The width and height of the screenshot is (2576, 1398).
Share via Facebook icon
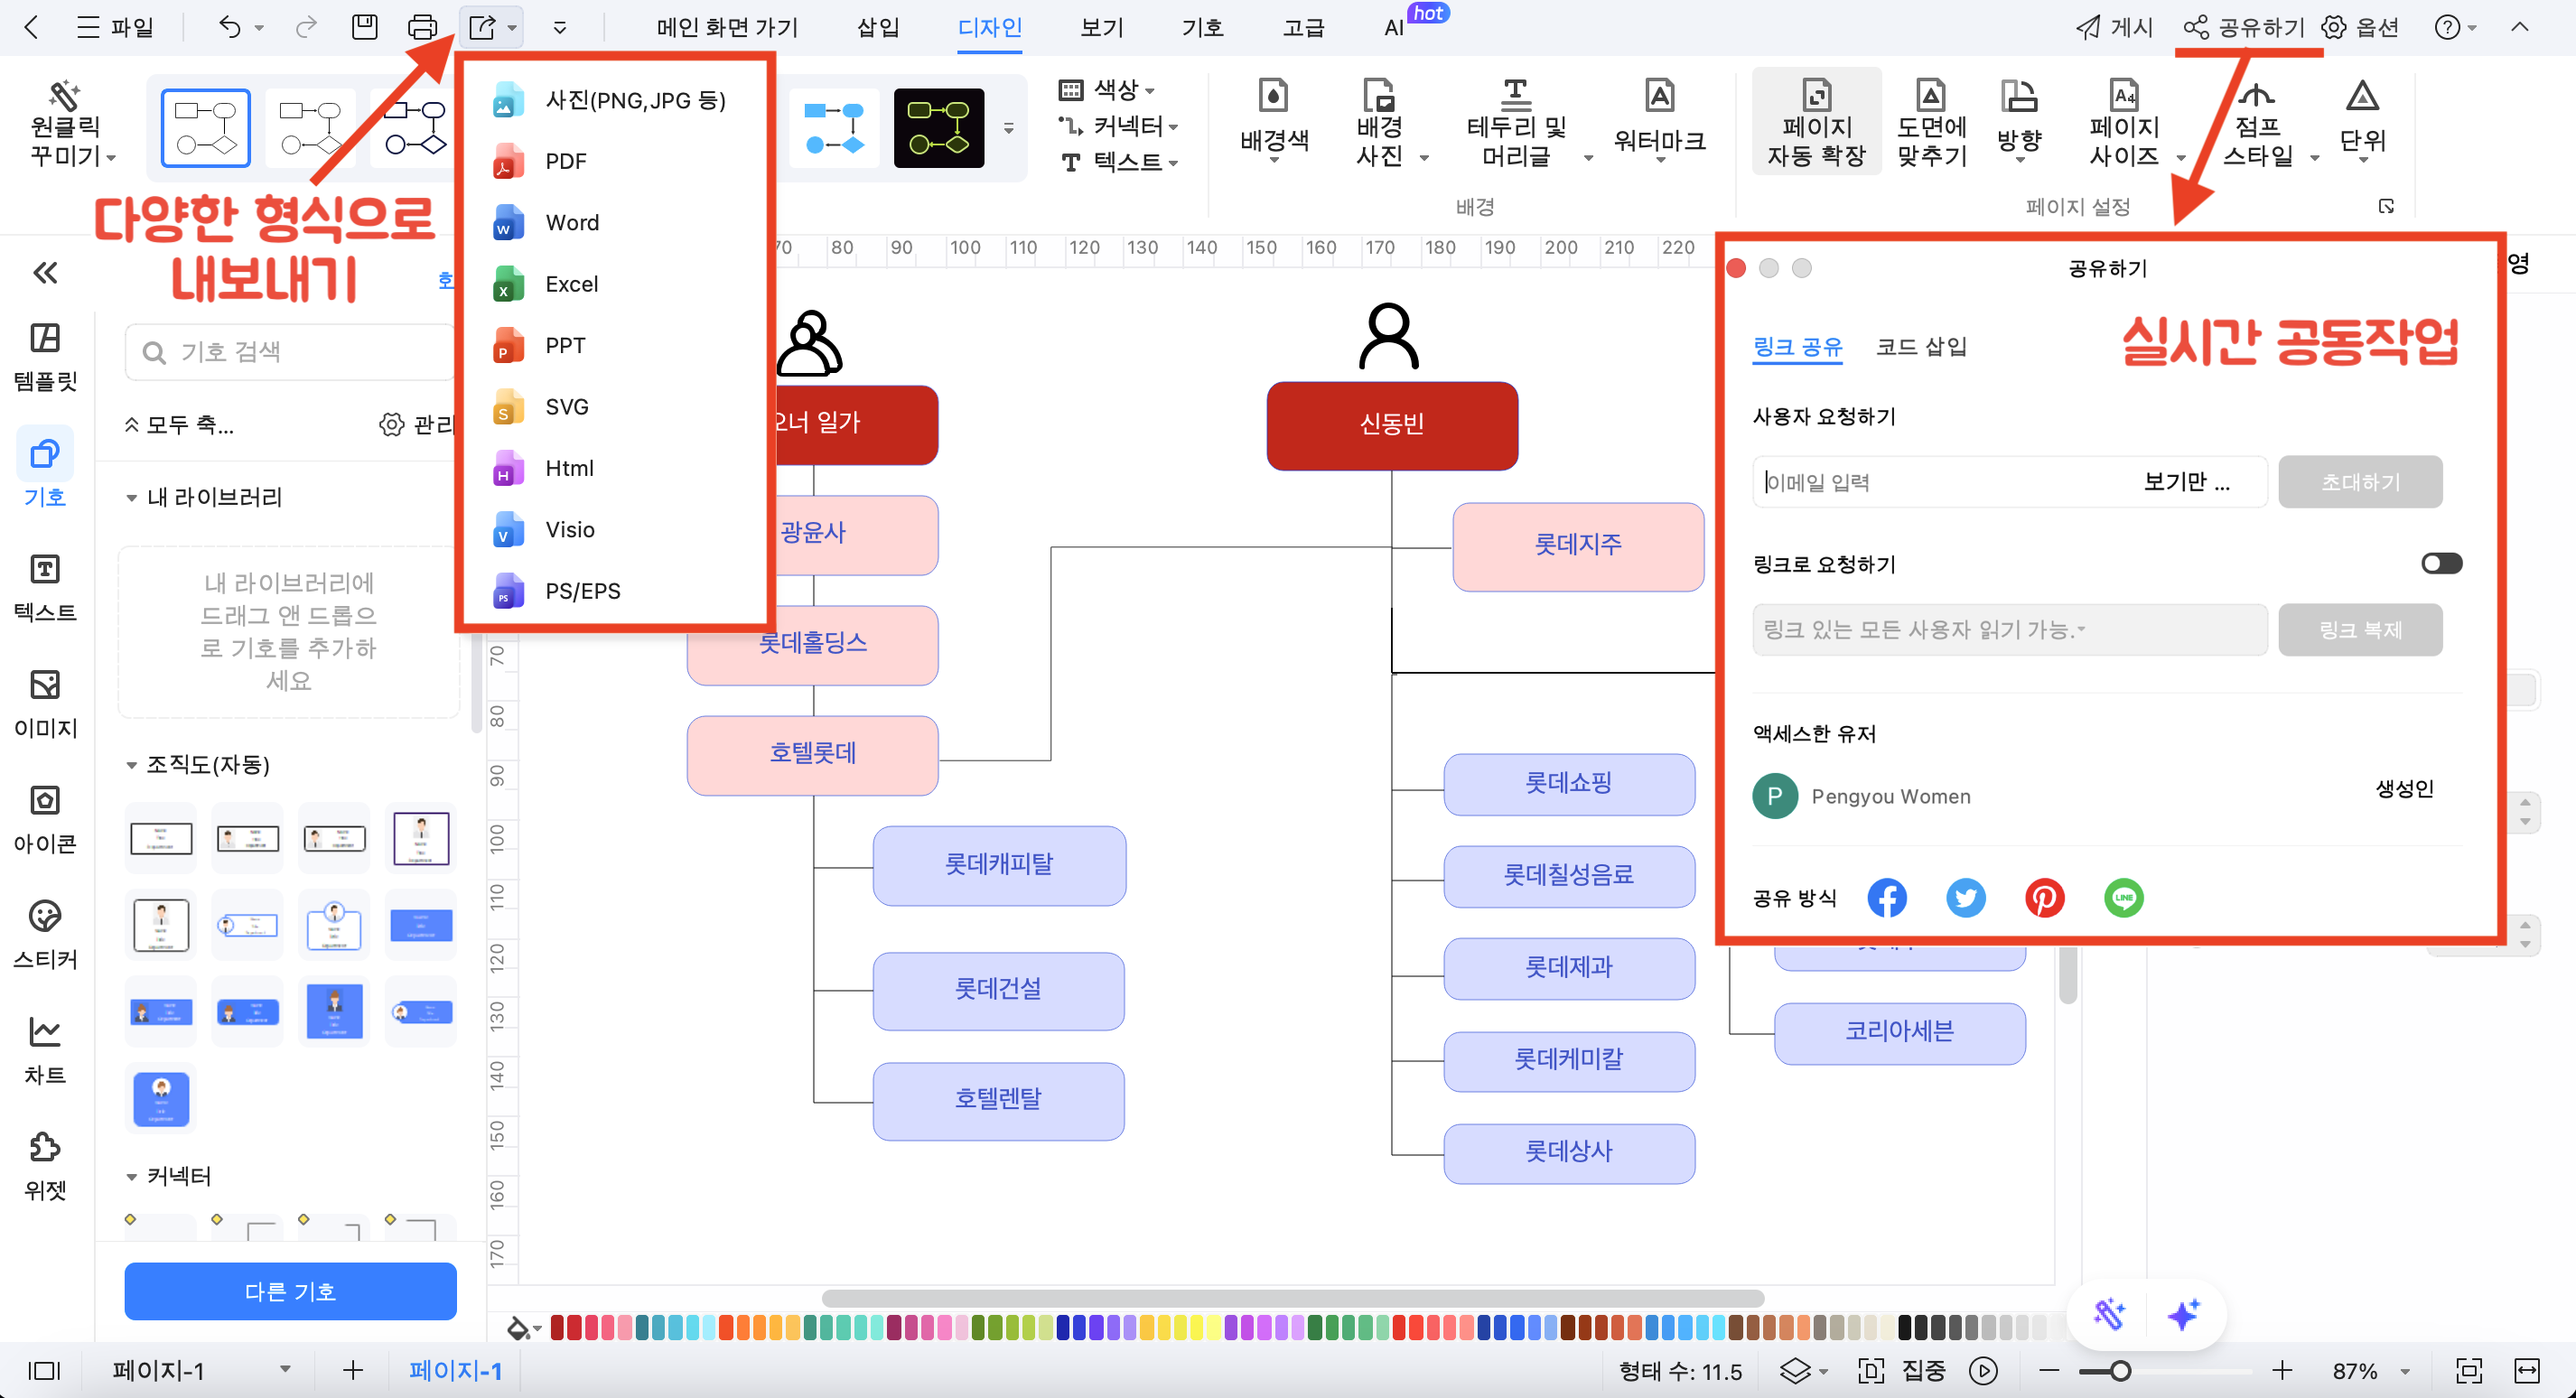1887,897
